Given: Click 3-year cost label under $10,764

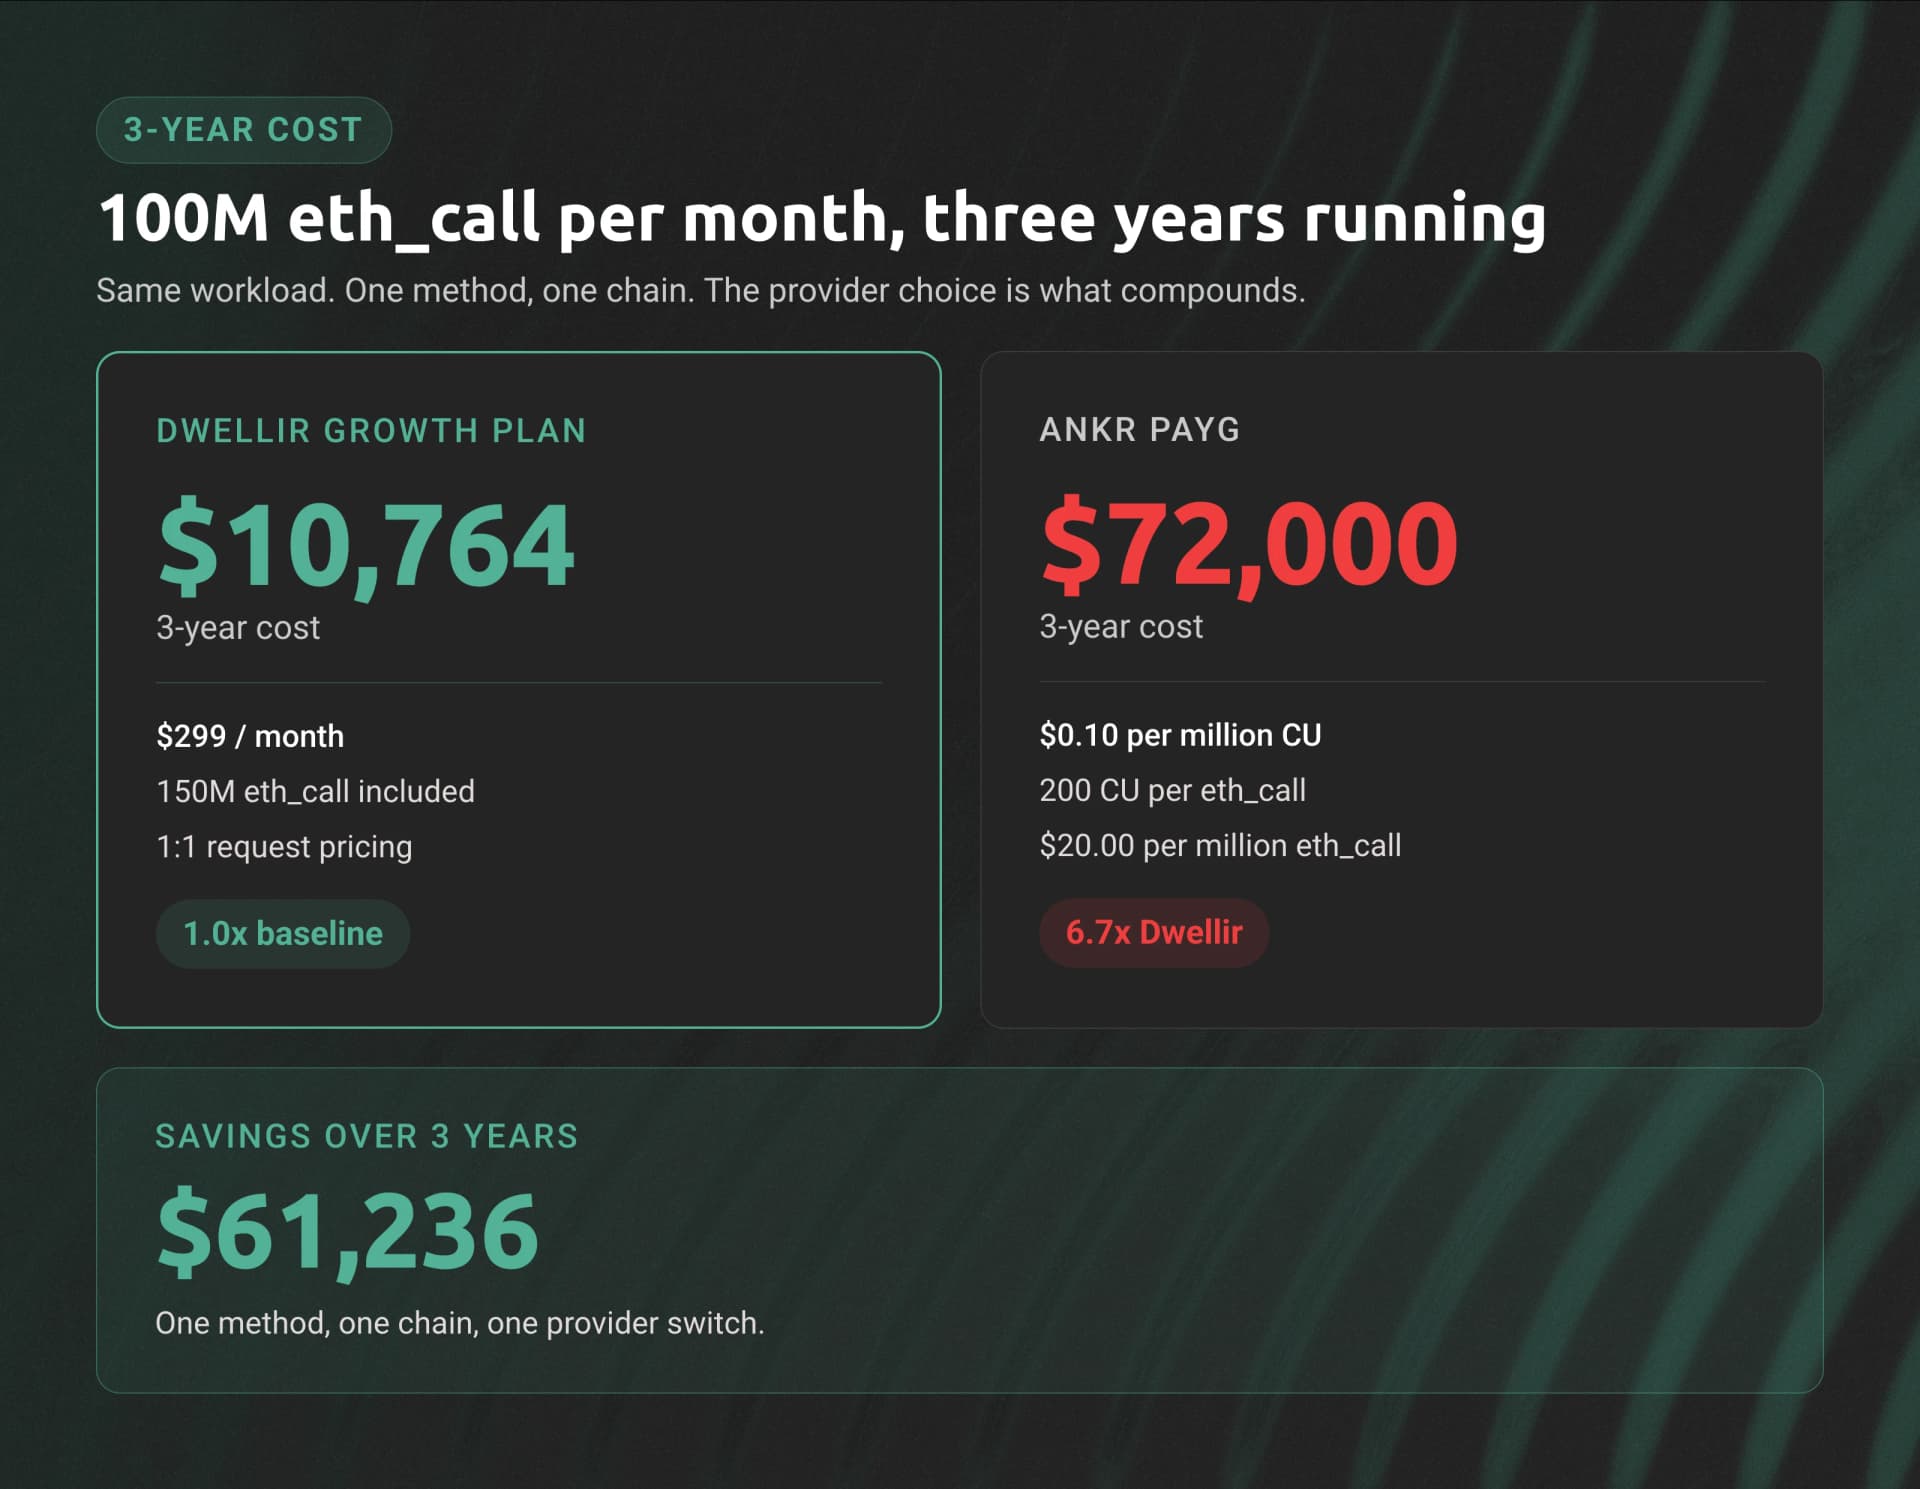Looking at the screenshot, I should [238, 628].
